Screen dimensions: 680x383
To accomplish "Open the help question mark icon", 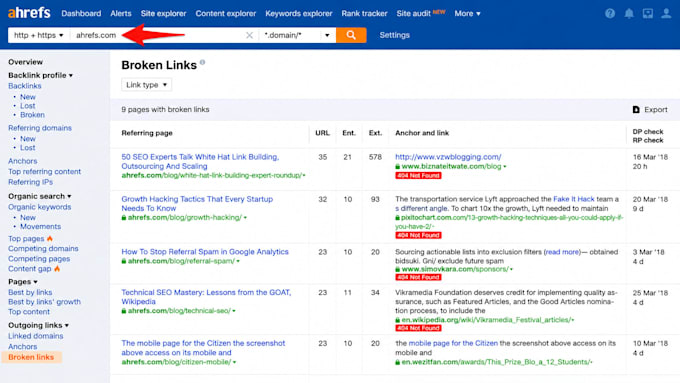I will coord(610,13).
